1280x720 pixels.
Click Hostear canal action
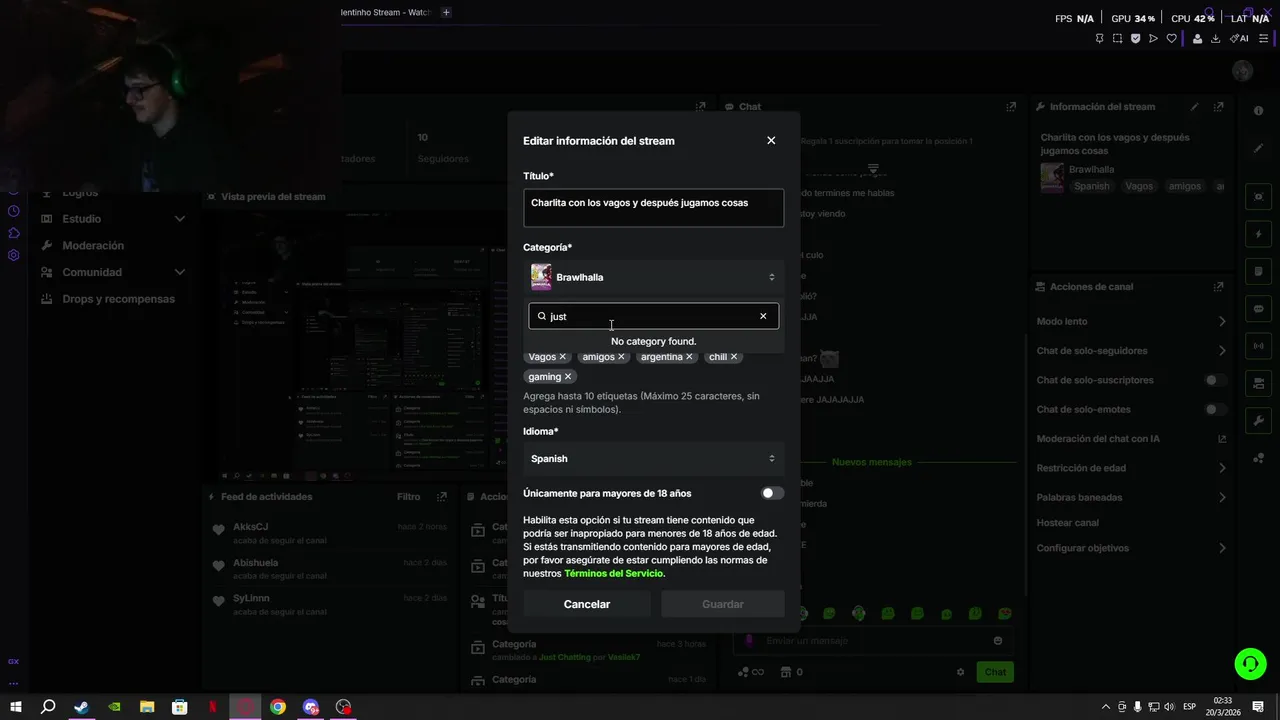(x=1068, y=523)
